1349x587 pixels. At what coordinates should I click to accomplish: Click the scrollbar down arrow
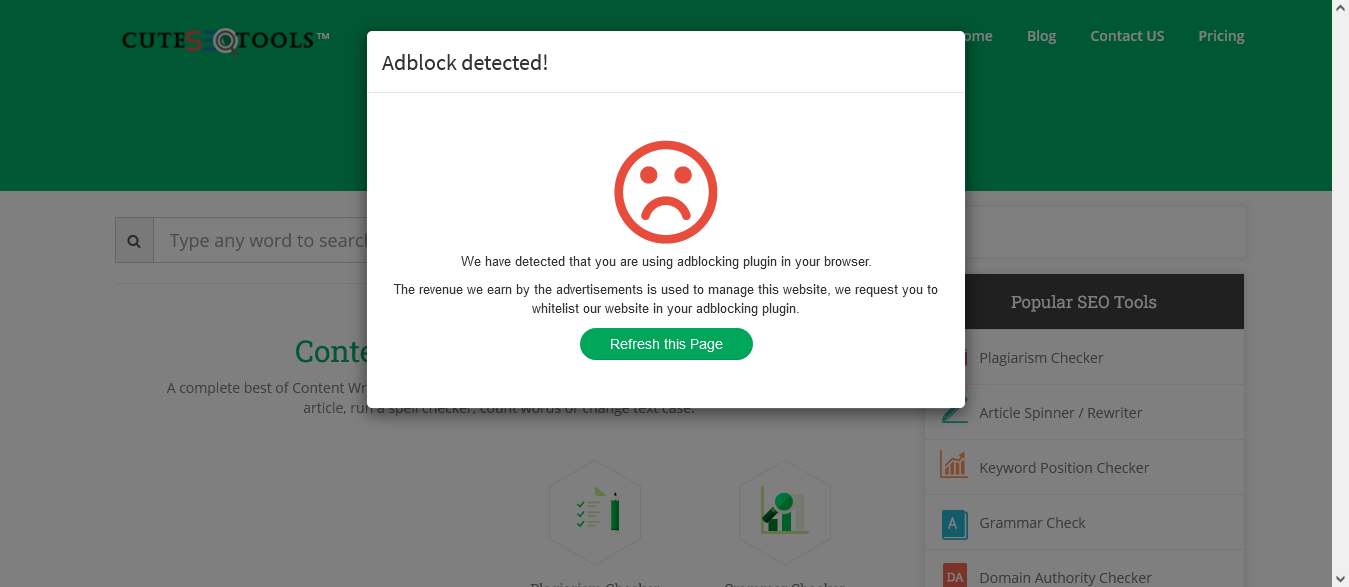(1340, 578)
